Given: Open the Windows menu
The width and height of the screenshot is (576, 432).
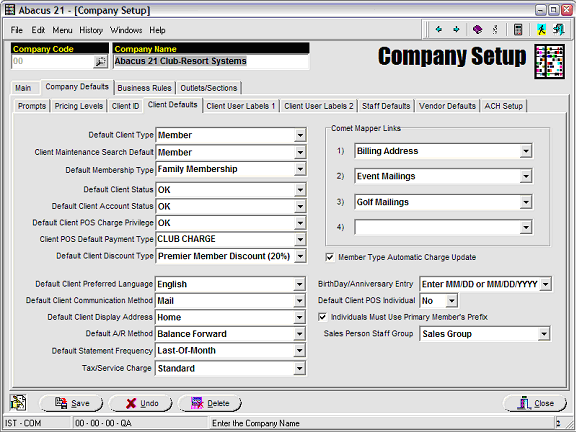Looking at the screenshot, I should 126,30.
